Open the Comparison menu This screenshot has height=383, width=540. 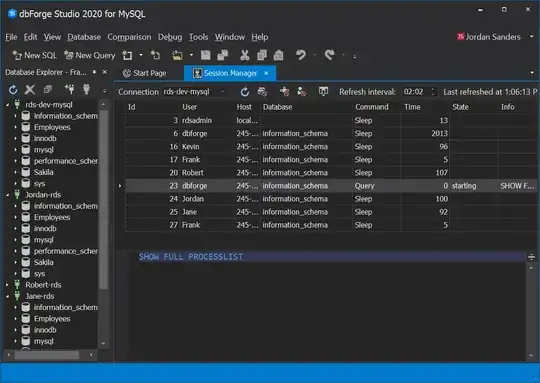coord(129,37)
